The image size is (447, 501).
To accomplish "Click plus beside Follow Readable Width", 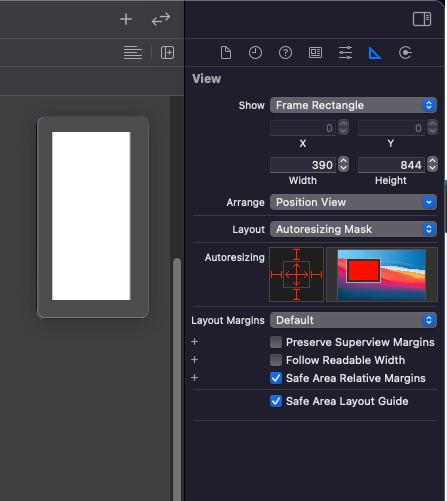I will [195, 360].
